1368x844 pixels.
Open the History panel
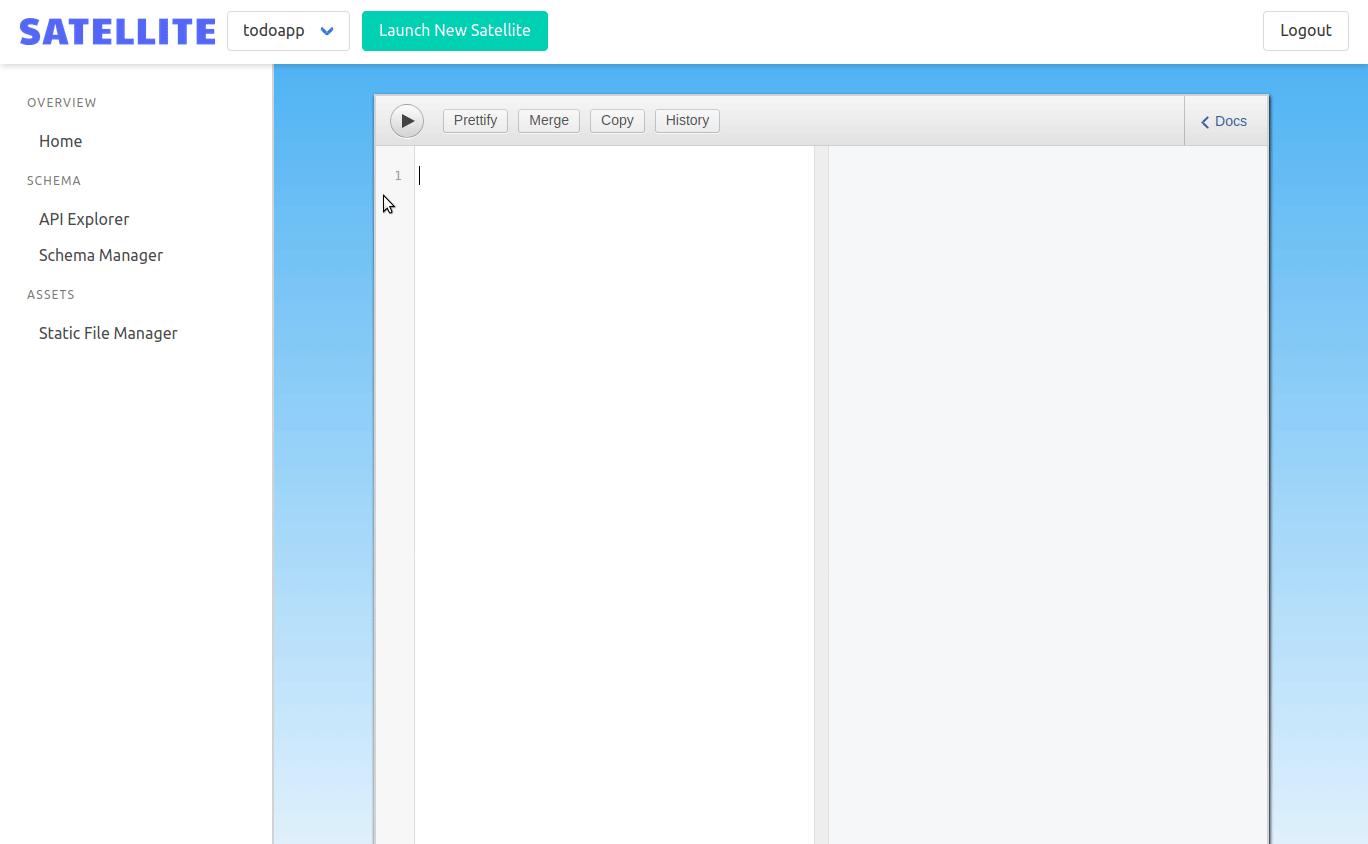(687, 121)
